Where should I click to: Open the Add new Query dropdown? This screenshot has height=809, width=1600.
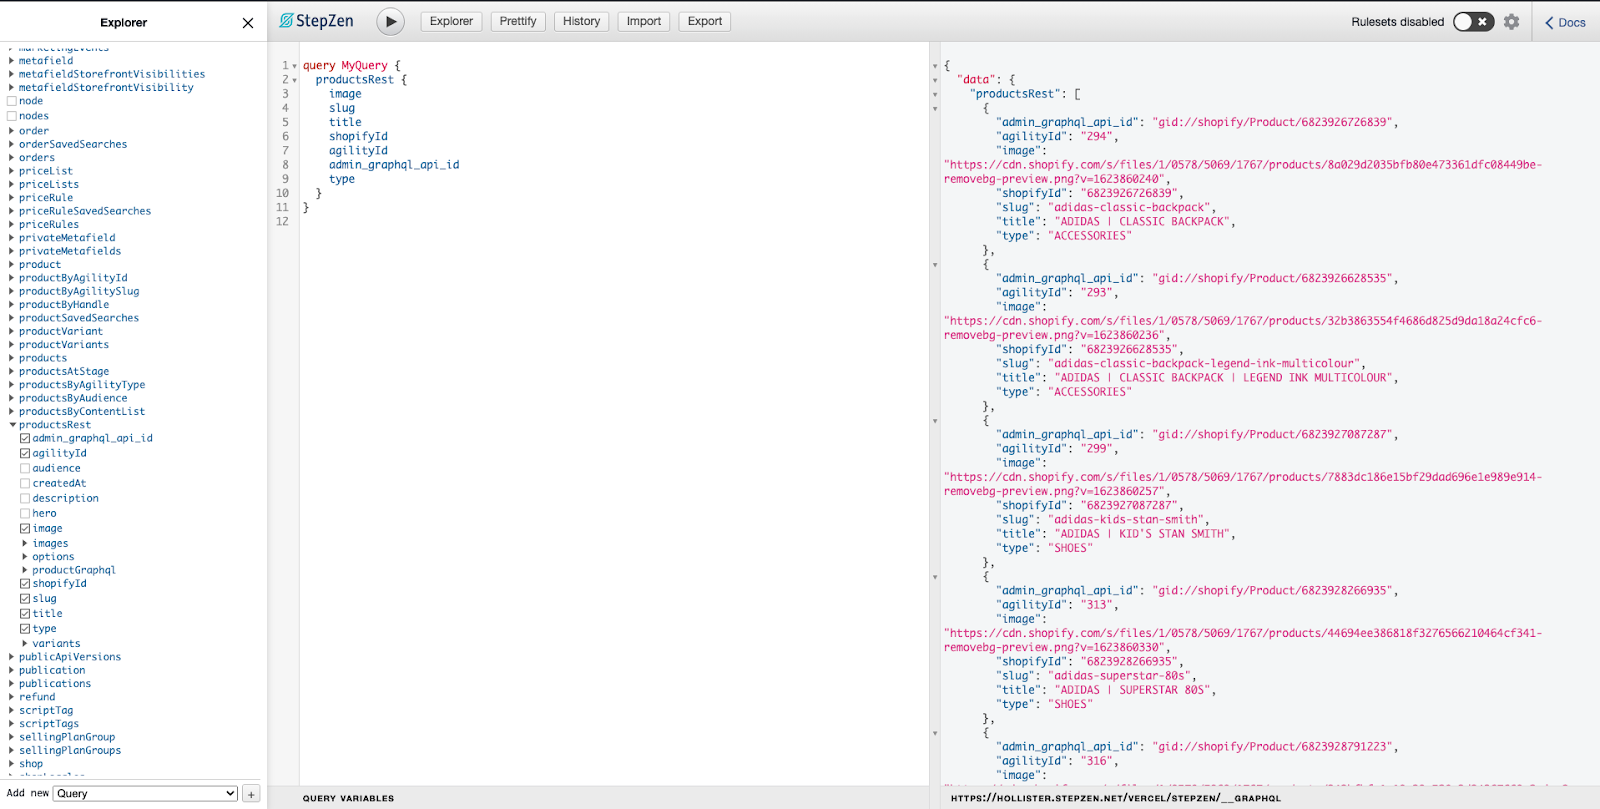(146, 793)
